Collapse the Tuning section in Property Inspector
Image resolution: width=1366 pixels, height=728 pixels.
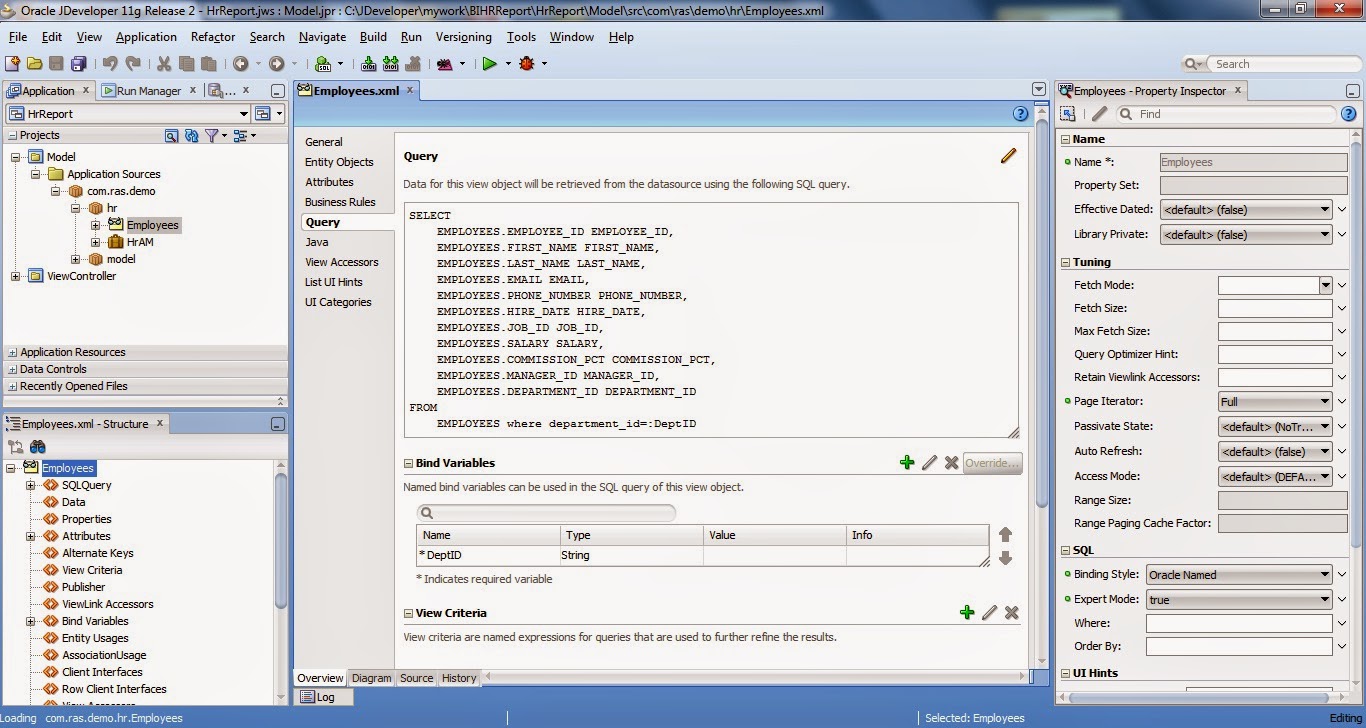click(1066, 262)
